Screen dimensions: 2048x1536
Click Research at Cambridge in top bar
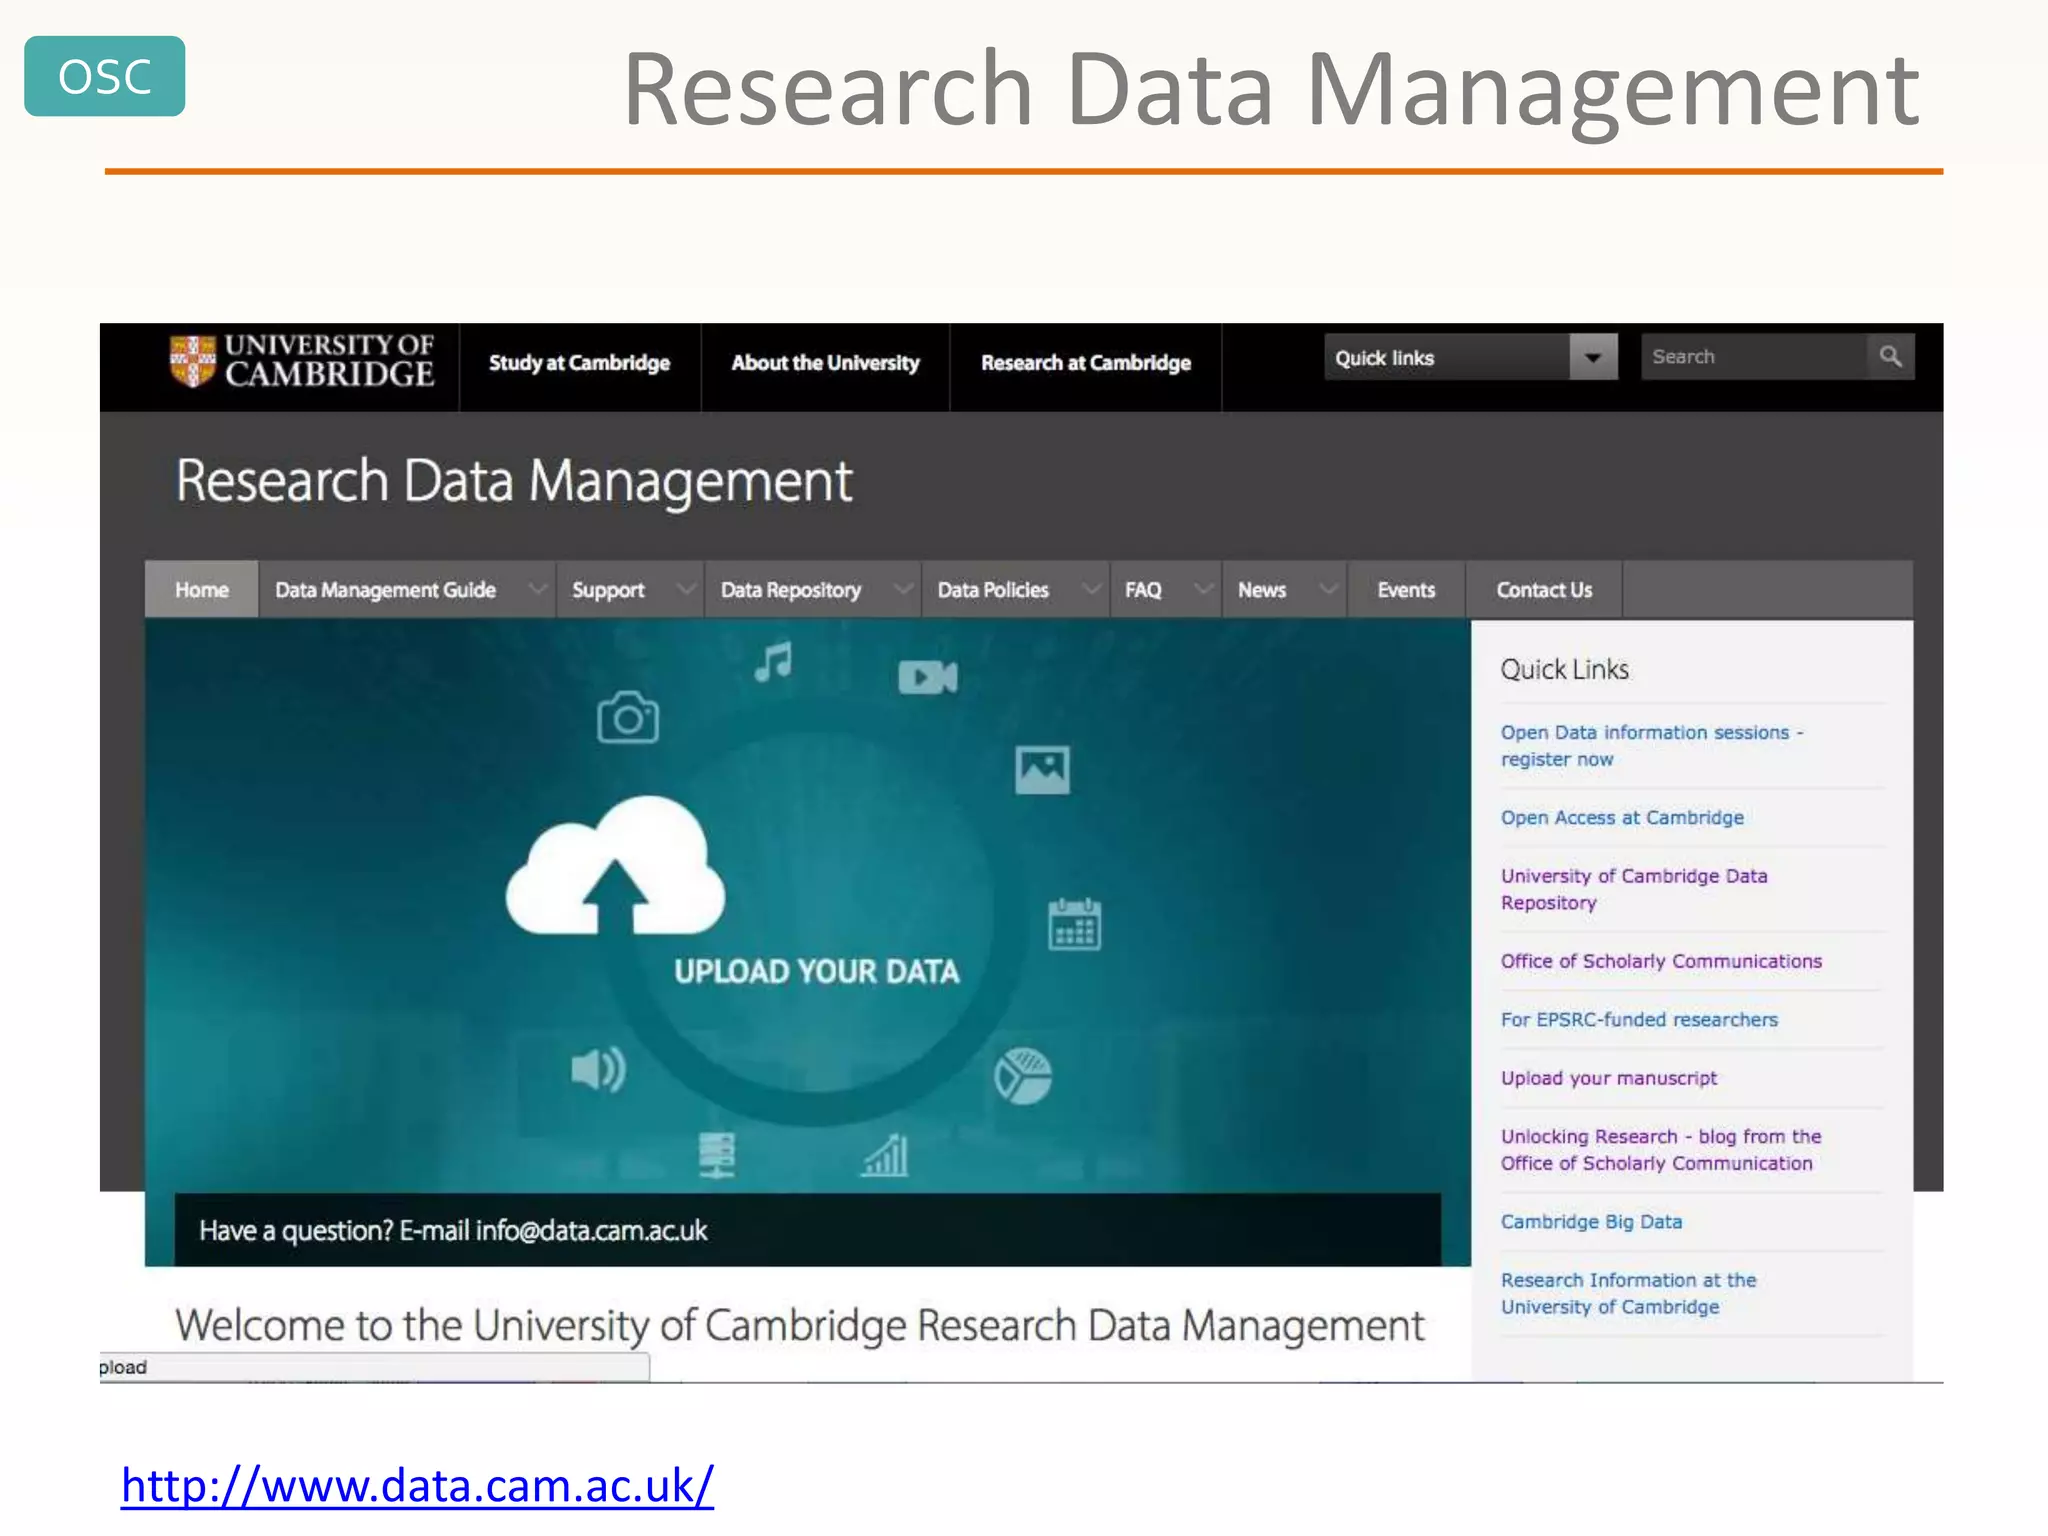tap(1086, 363)
